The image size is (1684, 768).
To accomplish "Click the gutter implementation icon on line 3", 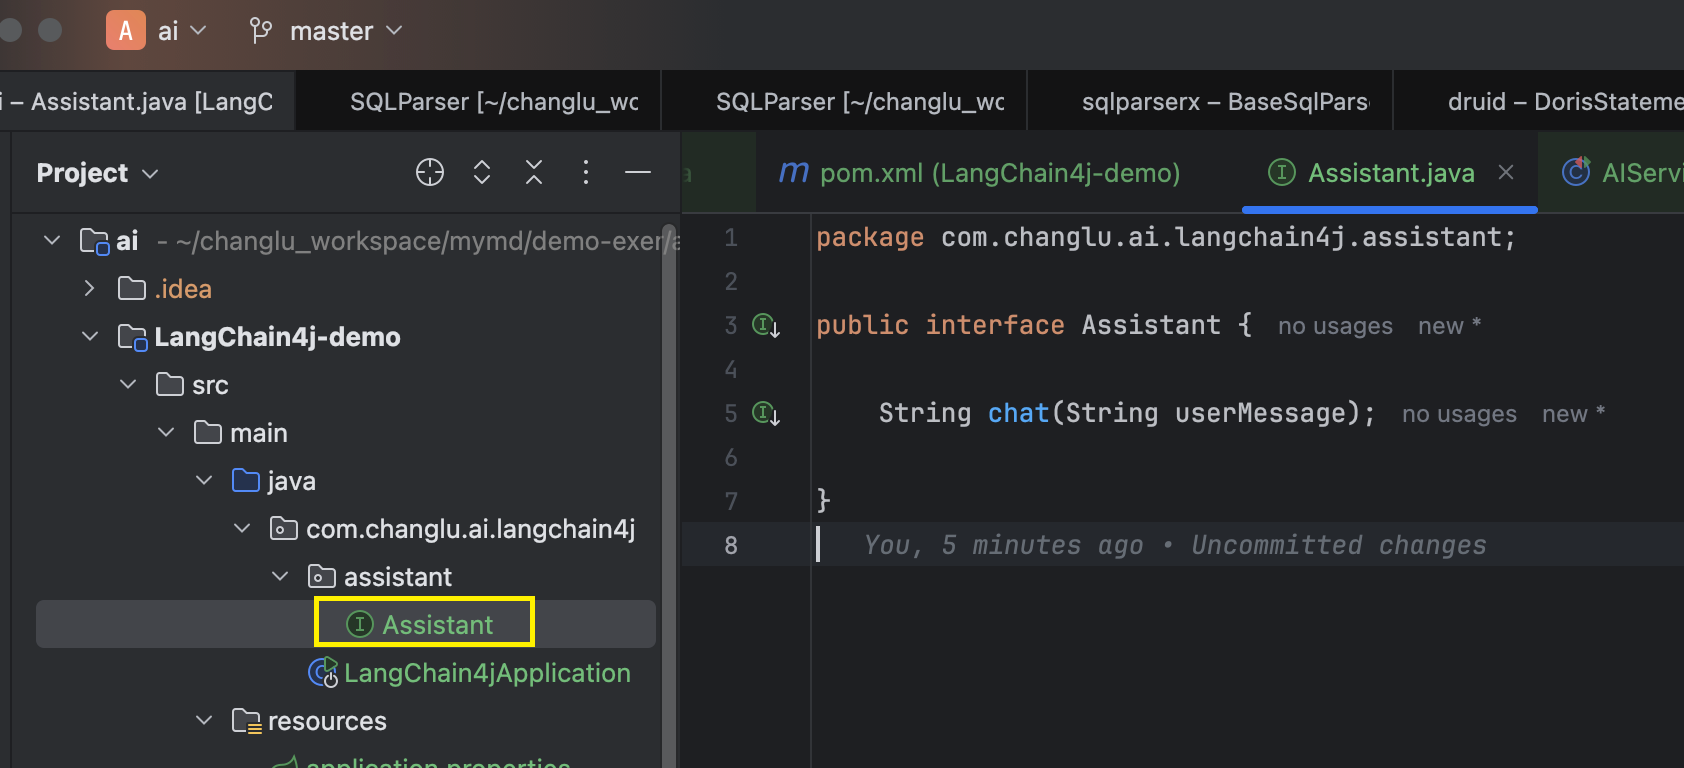I will point(766,326).
